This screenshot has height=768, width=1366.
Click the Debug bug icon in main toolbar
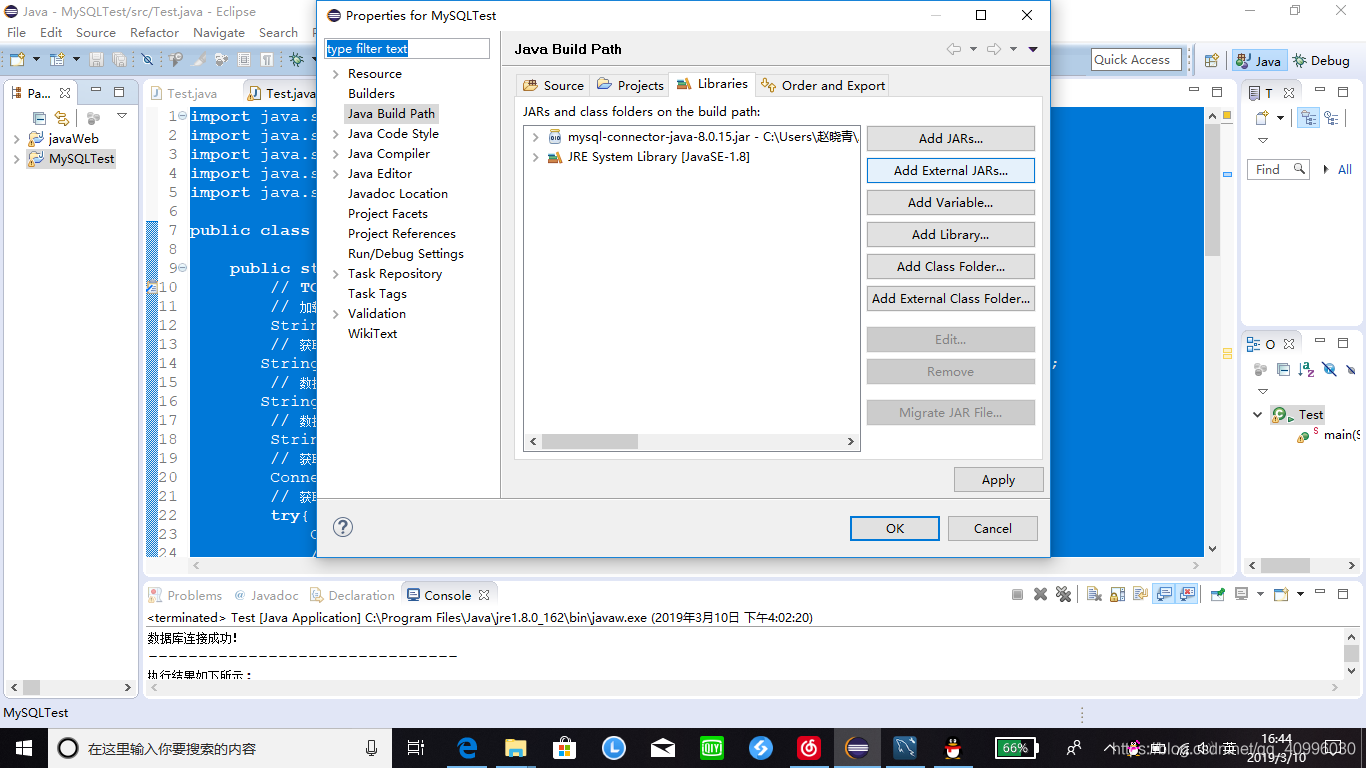click(x=296, y=60)
